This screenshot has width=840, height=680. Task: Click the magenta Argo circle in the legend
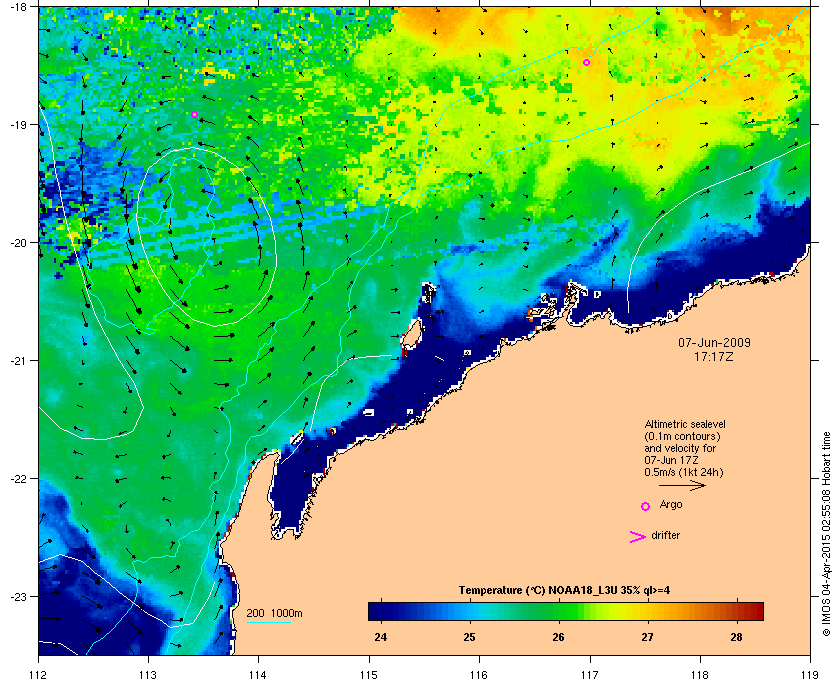(x=646, y=506)
